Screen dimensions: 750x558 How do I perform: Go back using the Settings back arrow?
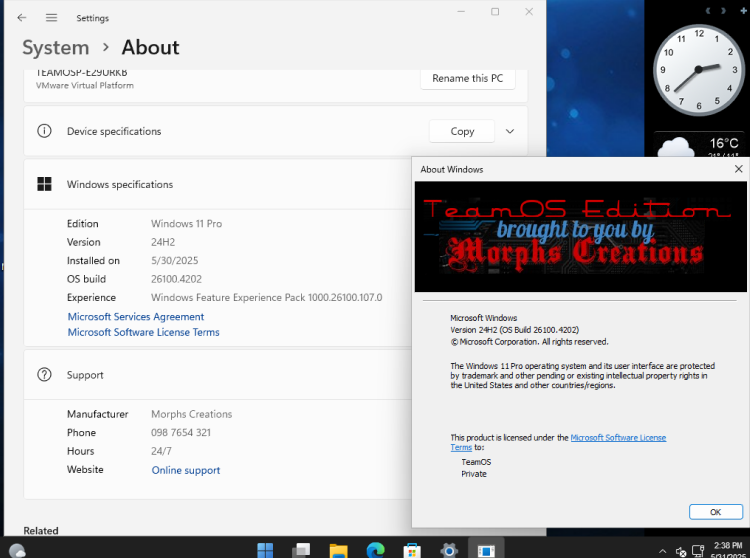coord(22,18)
